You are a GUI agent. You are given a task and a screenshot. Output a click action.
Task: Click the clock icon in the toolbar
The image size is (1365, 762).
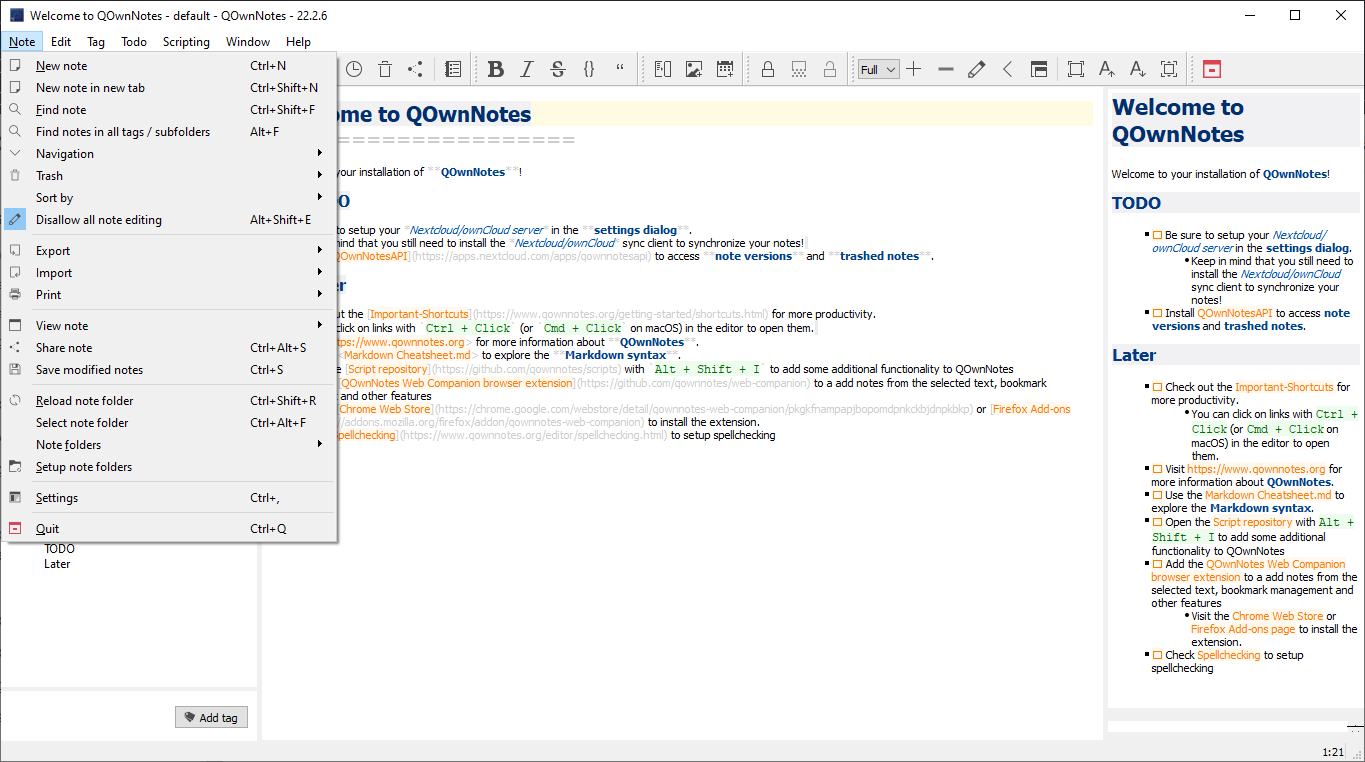[x=354, y=69]
